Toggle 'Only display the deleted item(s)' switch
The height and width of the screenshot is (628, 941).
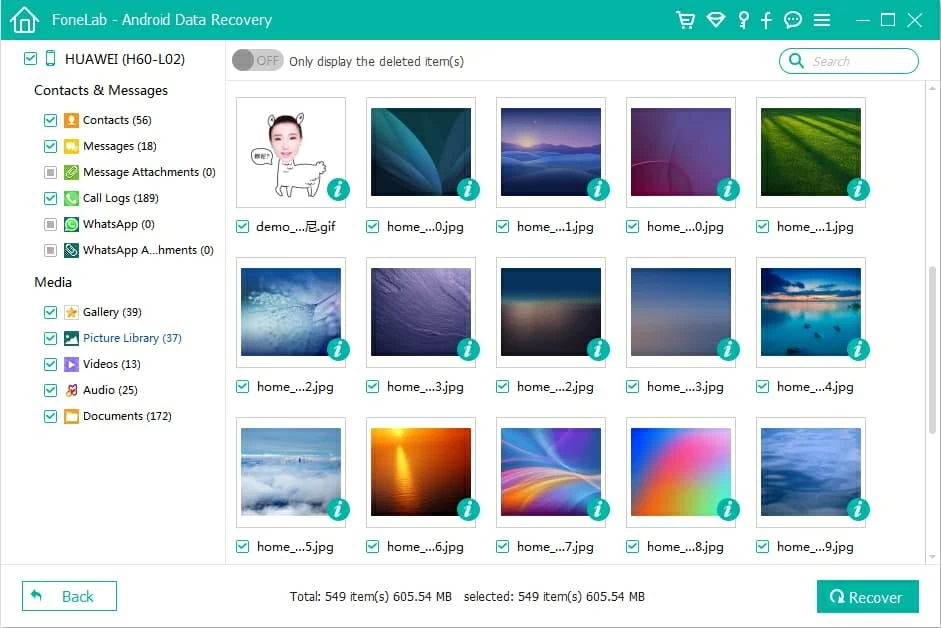click(x=257, y=61)
